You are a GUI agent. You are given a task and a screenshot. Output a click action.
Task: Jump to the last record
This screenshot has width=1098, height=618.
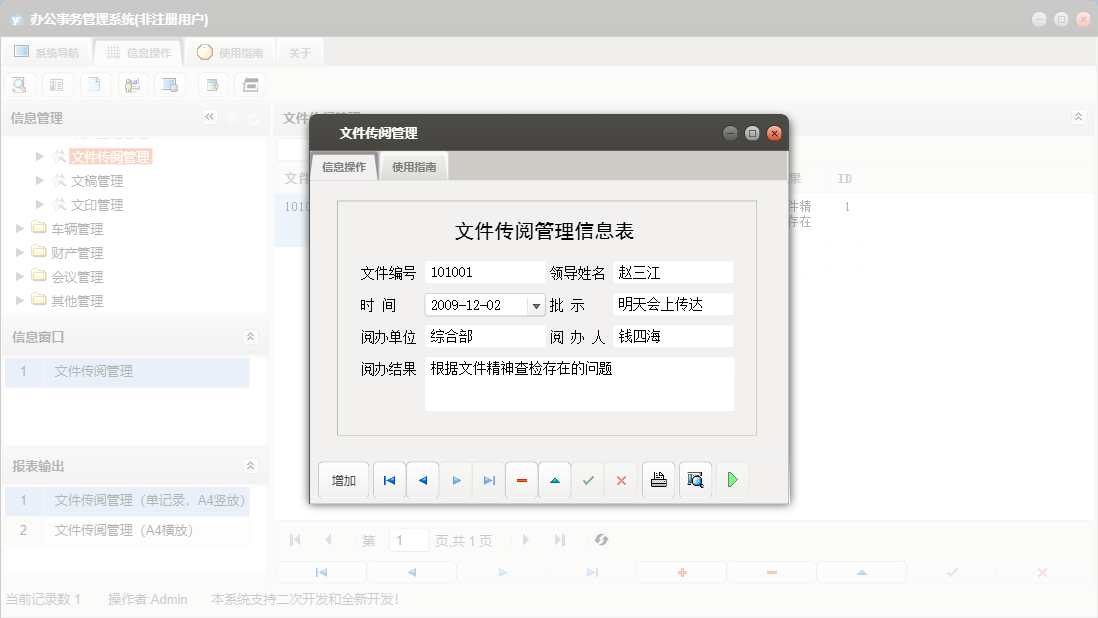coord(489,480)
